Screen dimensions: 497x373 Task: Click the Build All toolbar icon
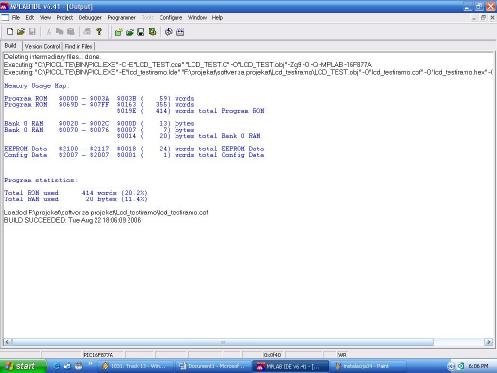coord(180,32)
